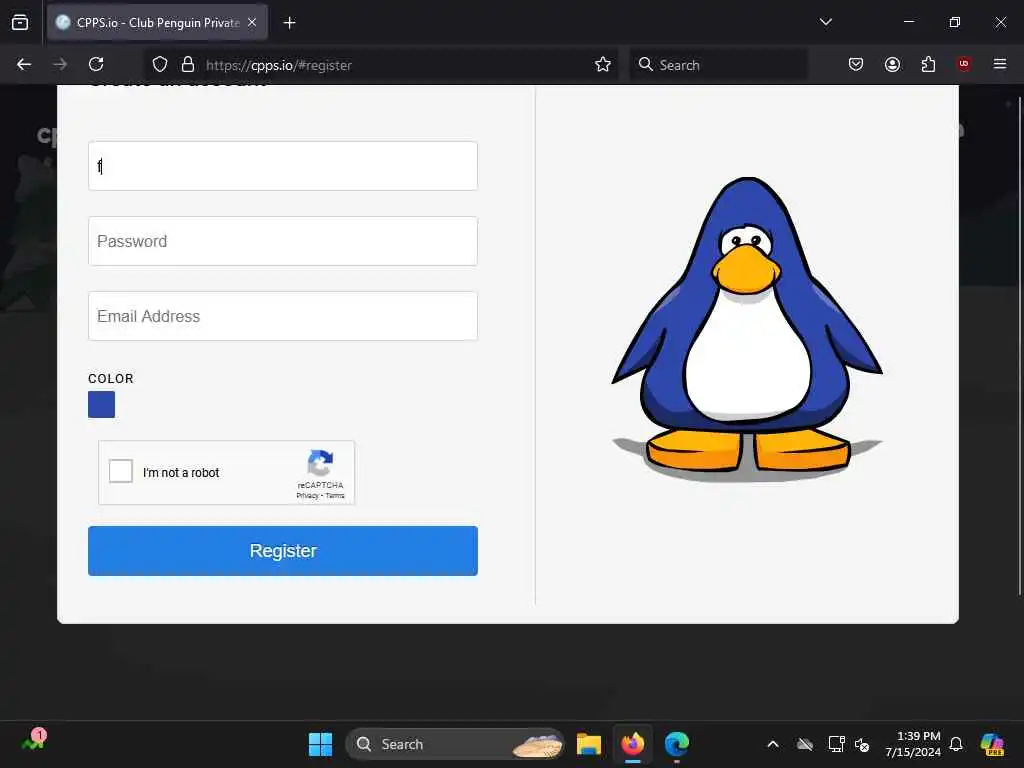This screenshot has width=1024, height=768.
Task: Open tracking protection shield icon
Action: 160,64
